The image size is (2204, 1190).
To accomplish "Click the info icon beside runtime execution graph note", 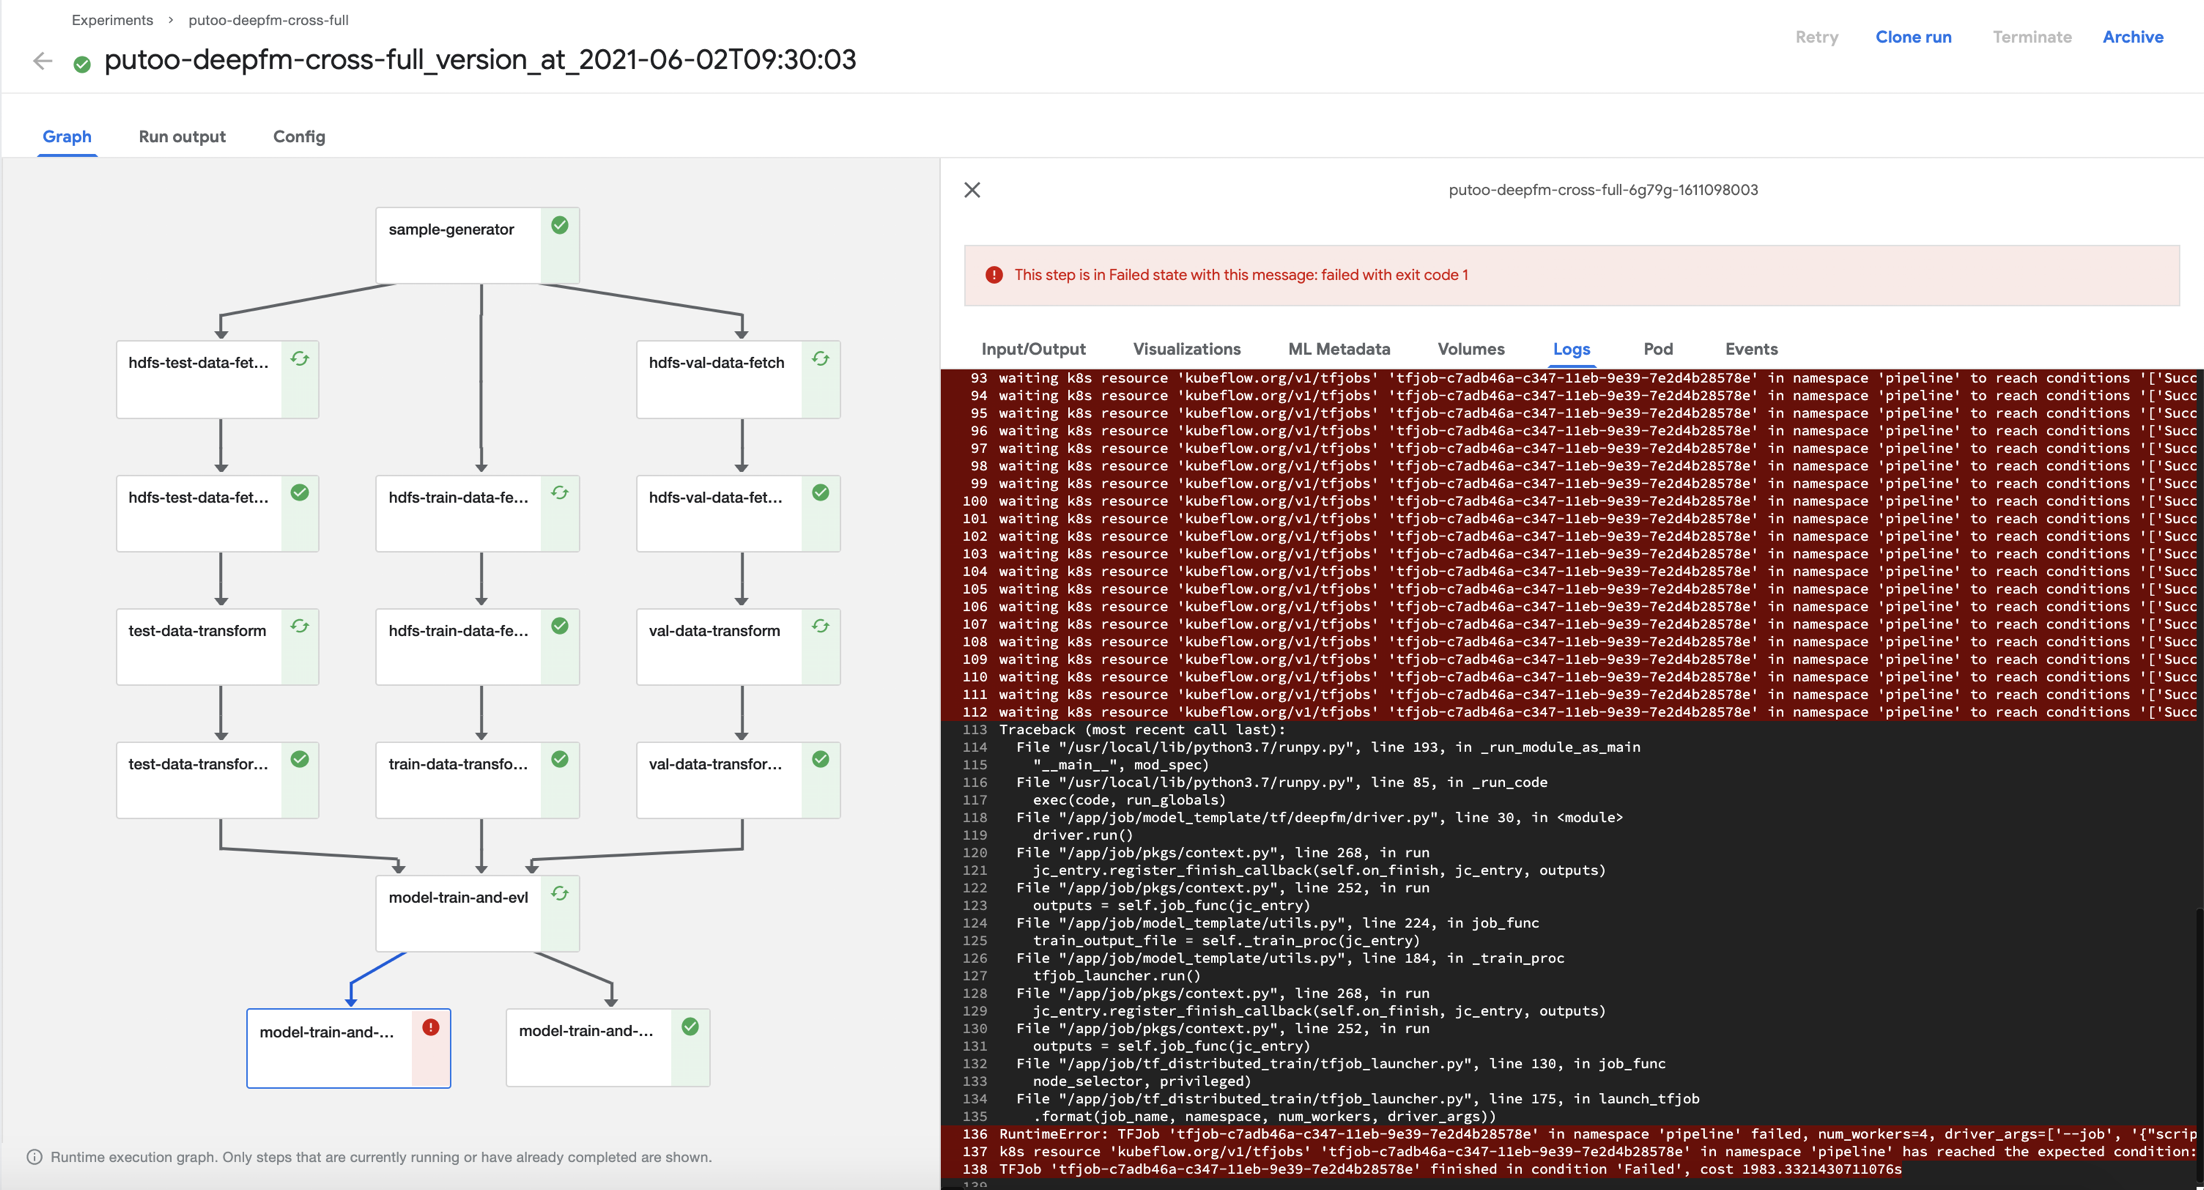I will coord(34,1157).
